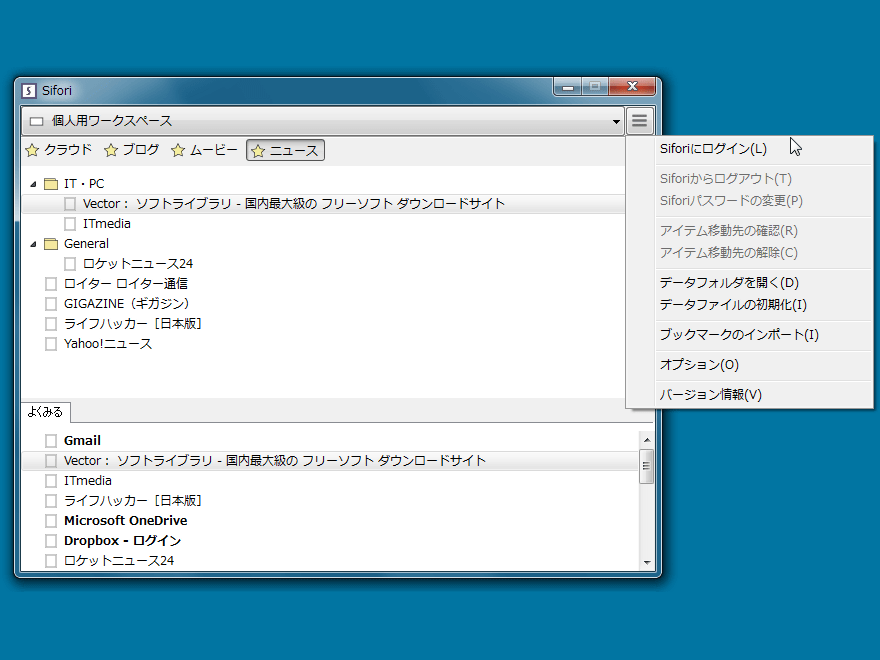880x660 pixels.
Task: Tick the ITmedia checkbox in よくみる list
Action: click(51, 481)
